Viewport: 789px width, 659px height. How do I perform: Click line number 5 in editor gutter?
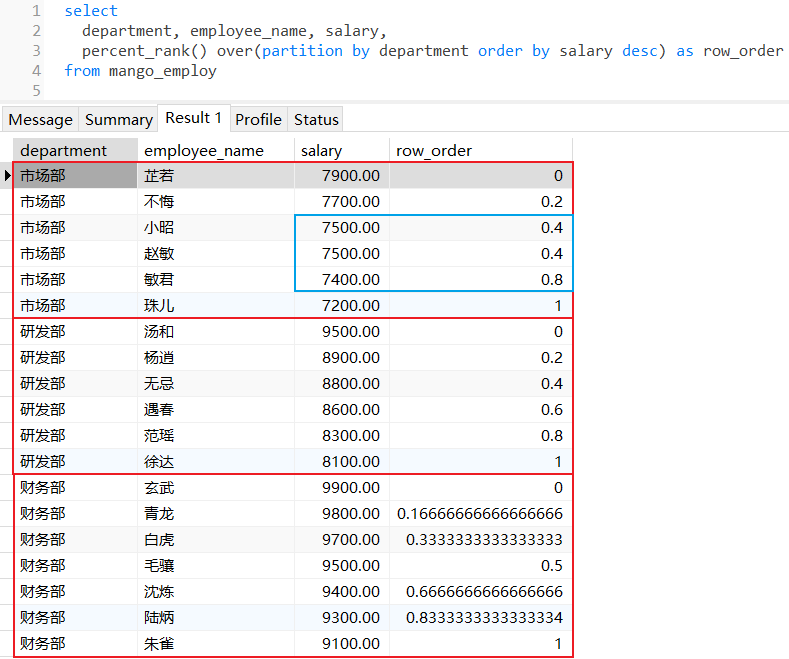click(x=36, y=91)
